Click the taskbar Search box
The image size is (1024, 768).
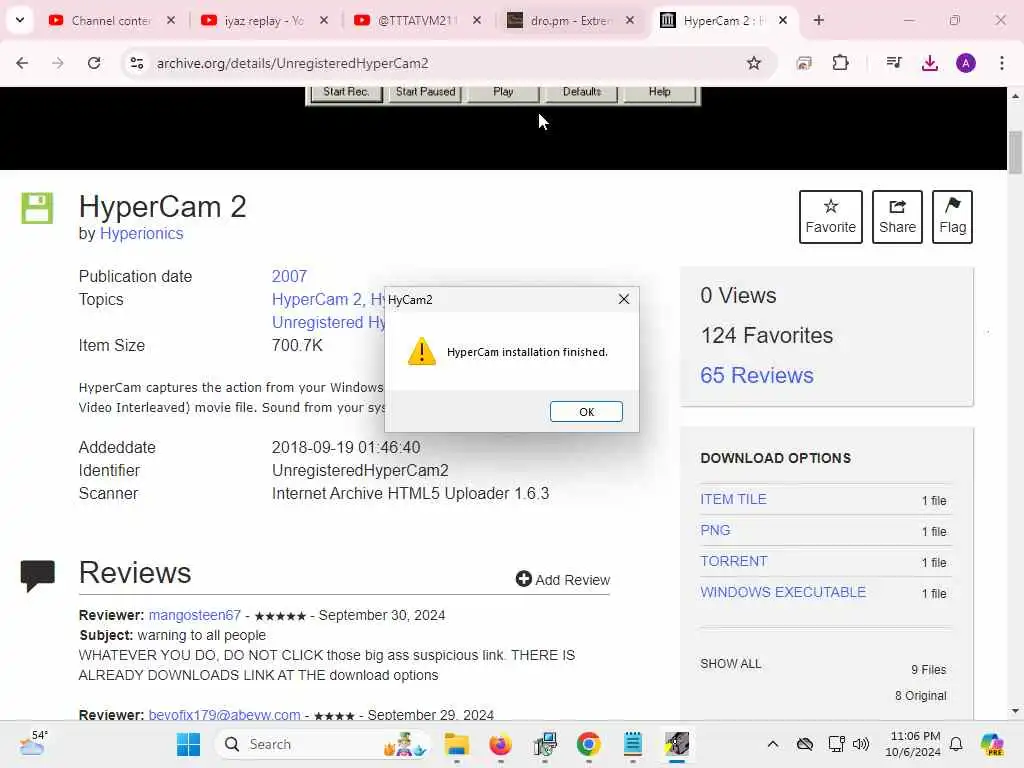click(x=323, y=744)
